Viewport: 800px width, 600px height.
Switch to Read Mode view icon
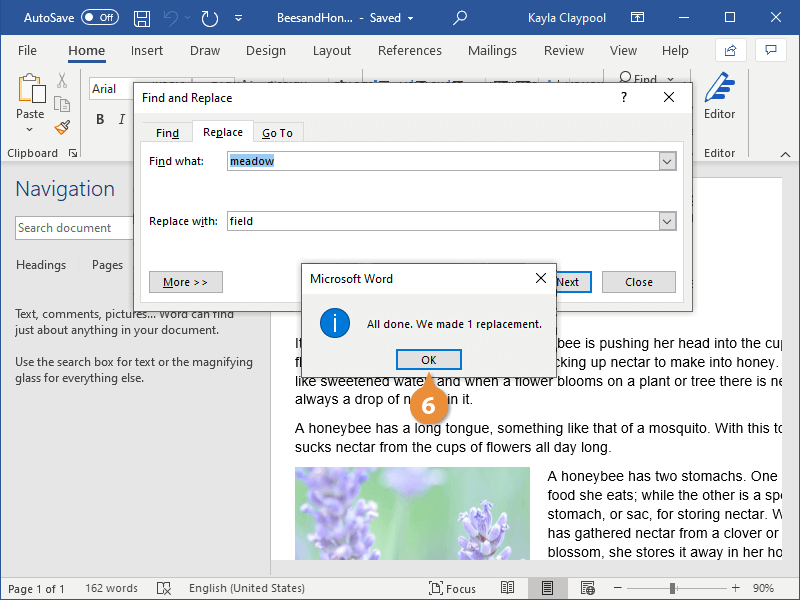tap(508, 589)
